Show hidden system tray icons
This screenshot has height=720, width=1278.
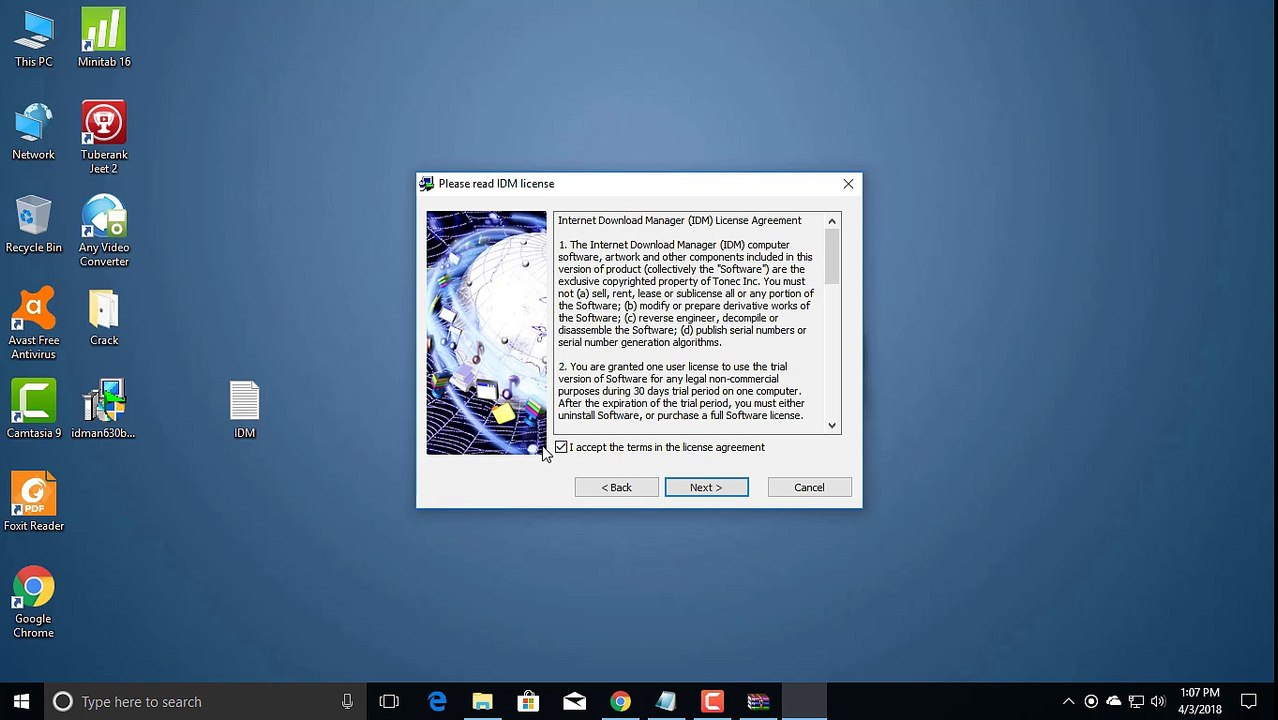[x=1068, y=701]
